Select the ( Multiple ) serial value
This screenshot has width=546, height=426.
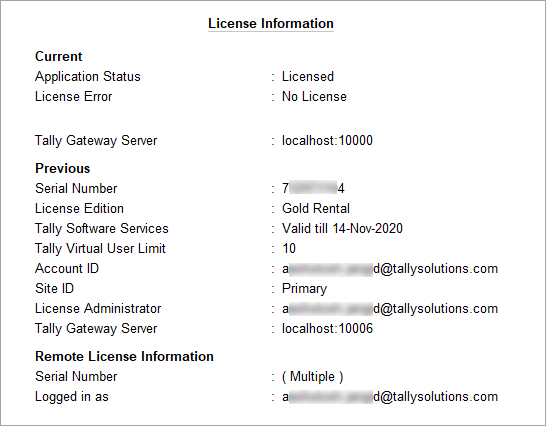point(313,377)
